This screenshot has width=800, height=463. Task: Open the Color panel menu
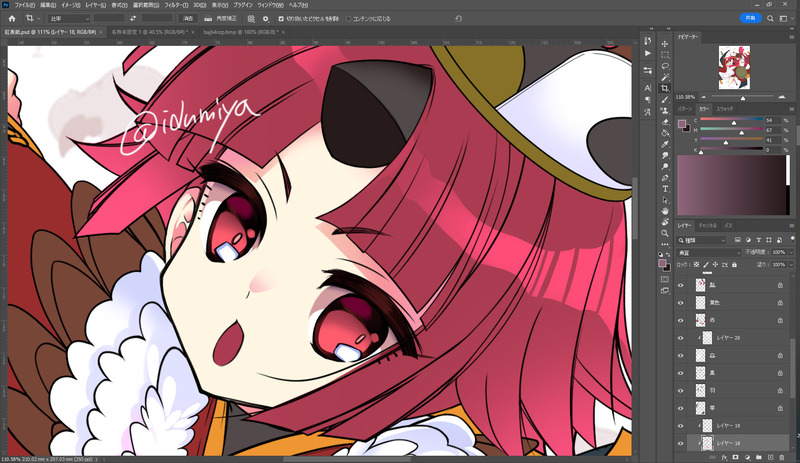click(x=791, y=109)
